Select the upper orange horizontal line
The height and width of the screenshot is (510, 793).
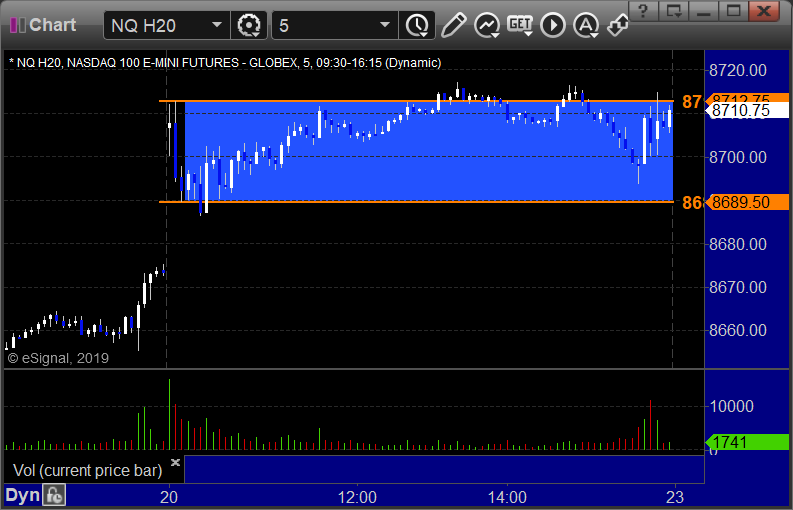[416, 101]
